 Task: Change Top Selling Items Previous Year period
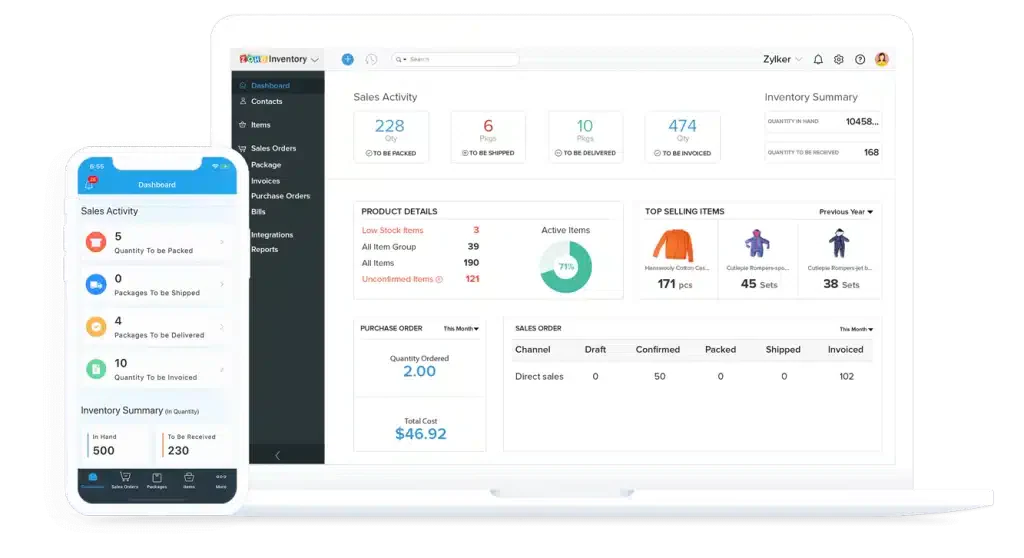846,212
